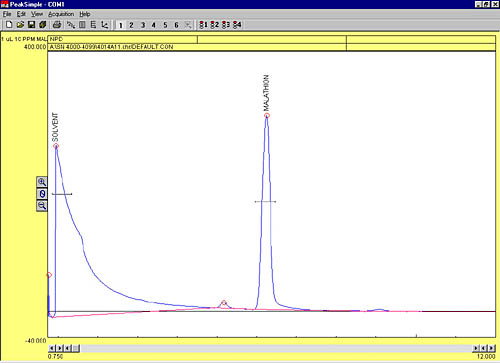The width and height of the screenshot is (500, 363).
Task: Open a file with folder icon
Action: tap(20, 24)
